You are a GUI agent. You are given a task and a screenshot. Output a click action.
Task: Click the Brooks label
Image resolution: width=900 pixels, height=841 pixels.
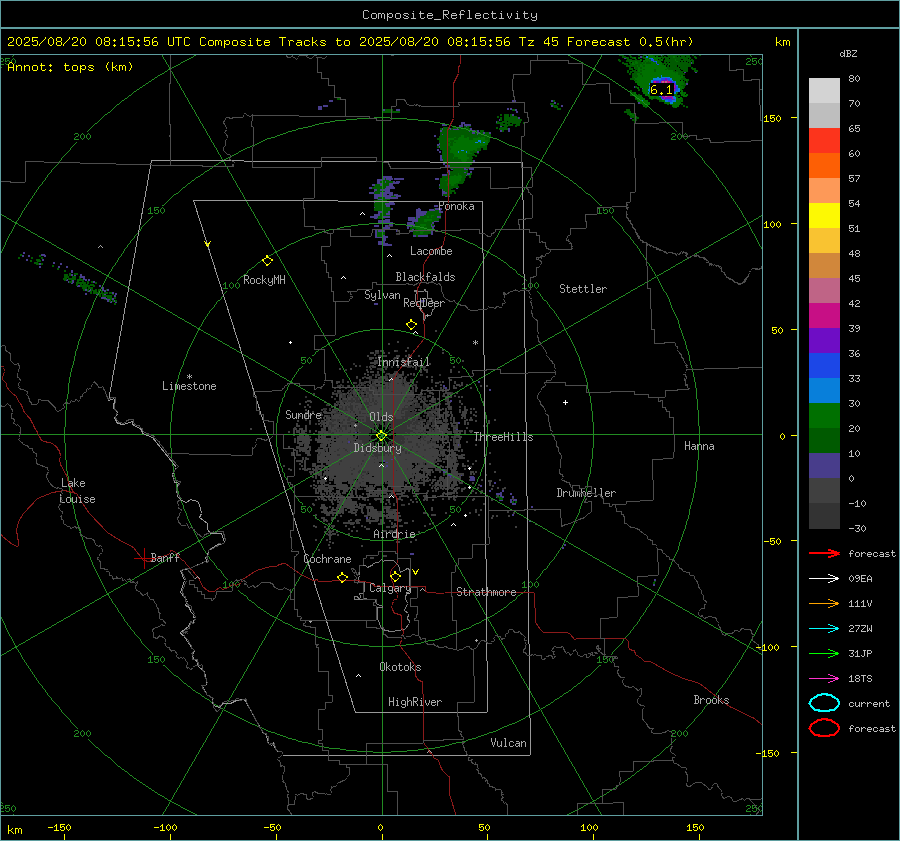pos(711,700)
